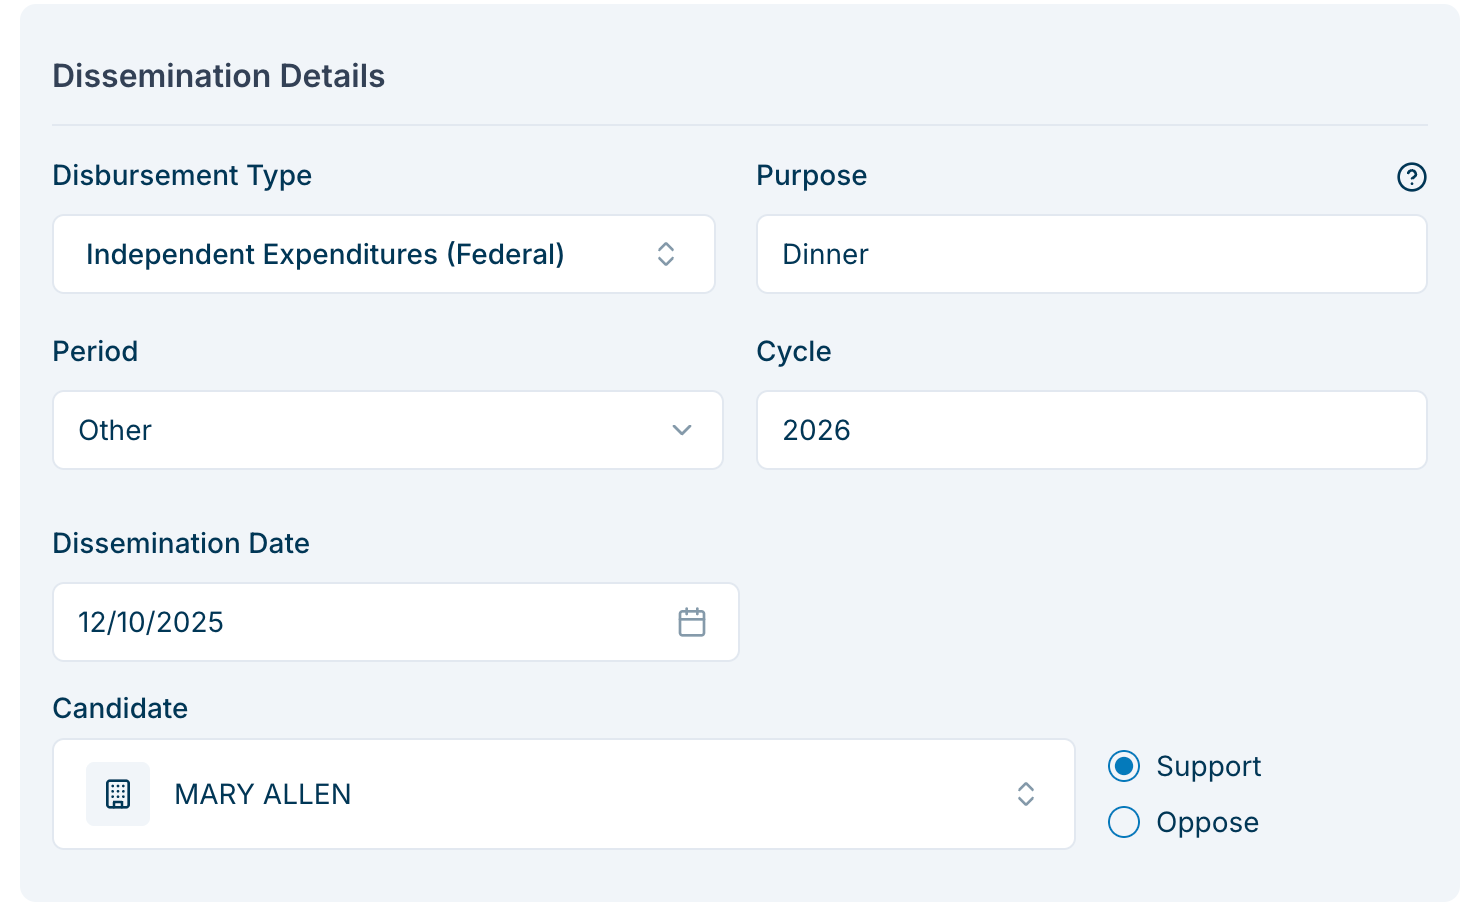The width and height of the screenshot is (1470, 914).
Task: Click the Purpose help question mark icon
Action: [x=1411, y=177]
